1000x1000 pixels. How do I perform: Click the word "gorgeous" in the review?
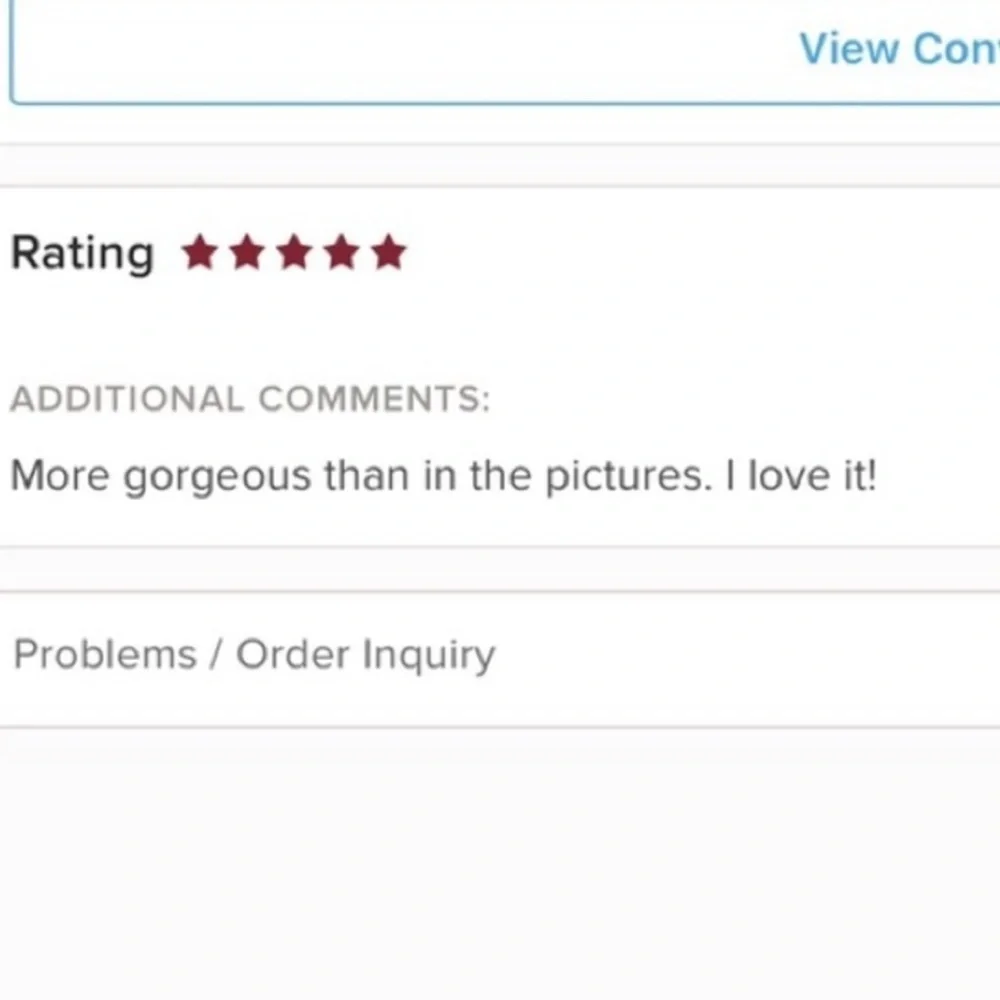[x=217, y=476]
